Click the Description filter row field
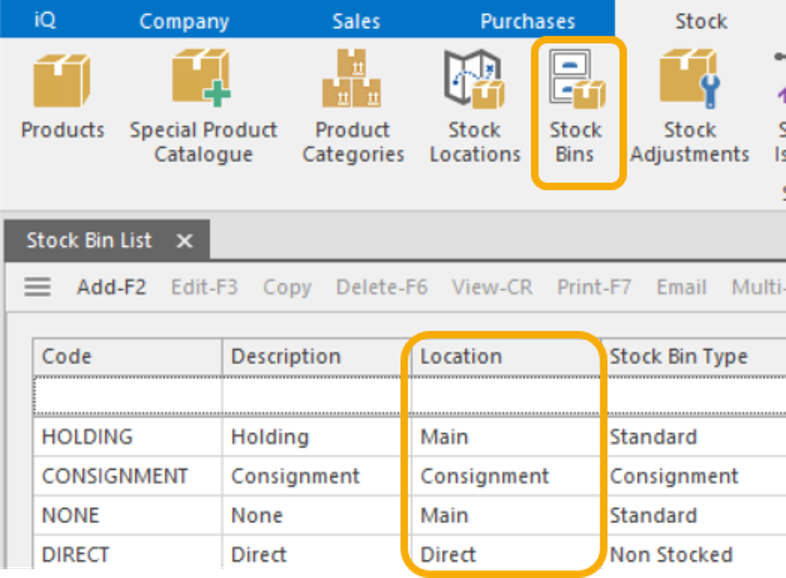This screenshot has height=578, width=786. (316, 396)
